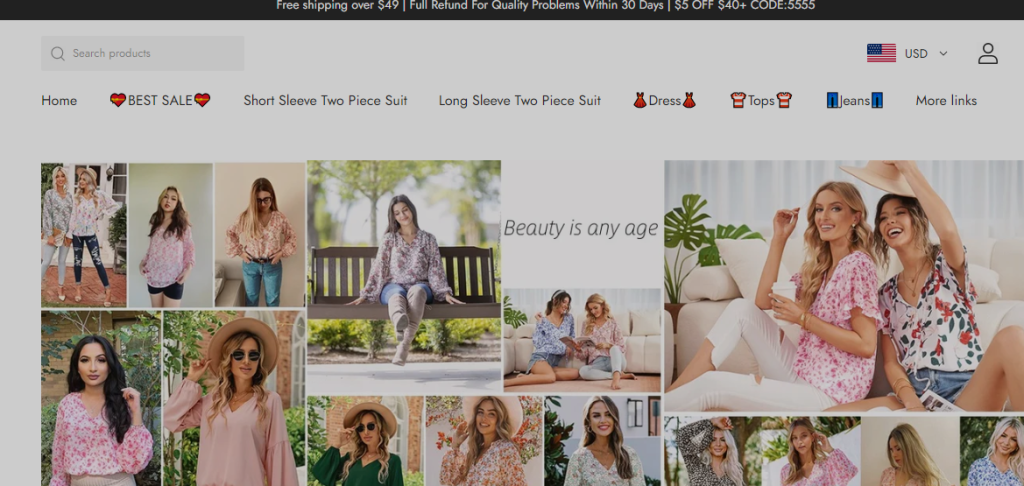Click the woman on bench photo
This screenshot has width=1024, height=486.
tap(403, 275)
